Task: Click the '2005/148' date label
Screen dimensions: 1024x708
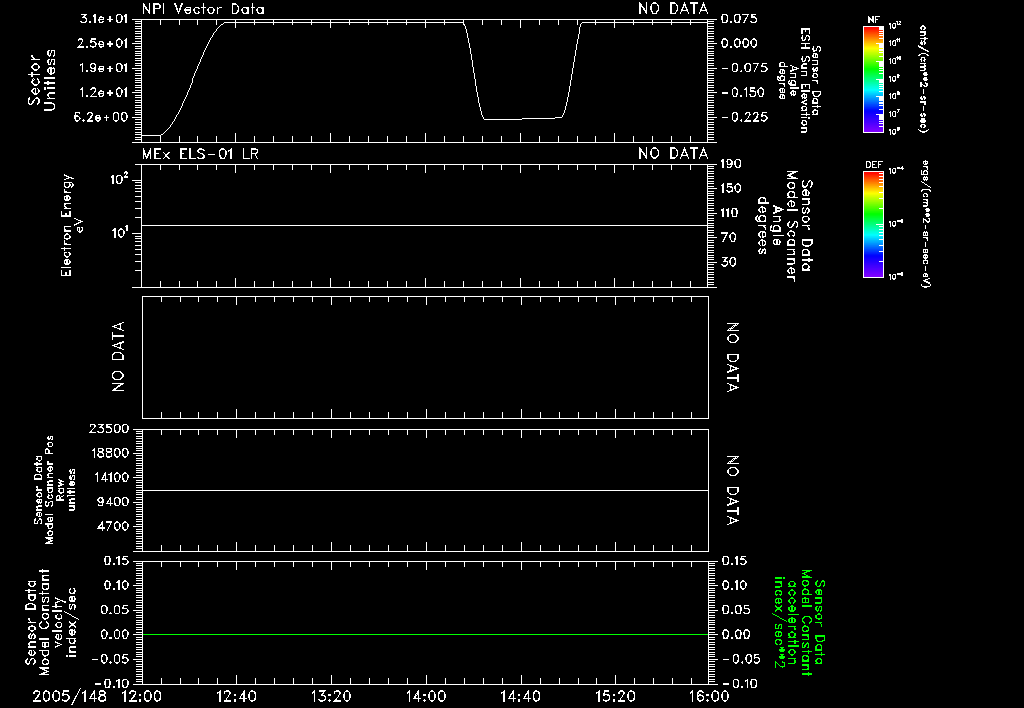Action: pos(69,696)
